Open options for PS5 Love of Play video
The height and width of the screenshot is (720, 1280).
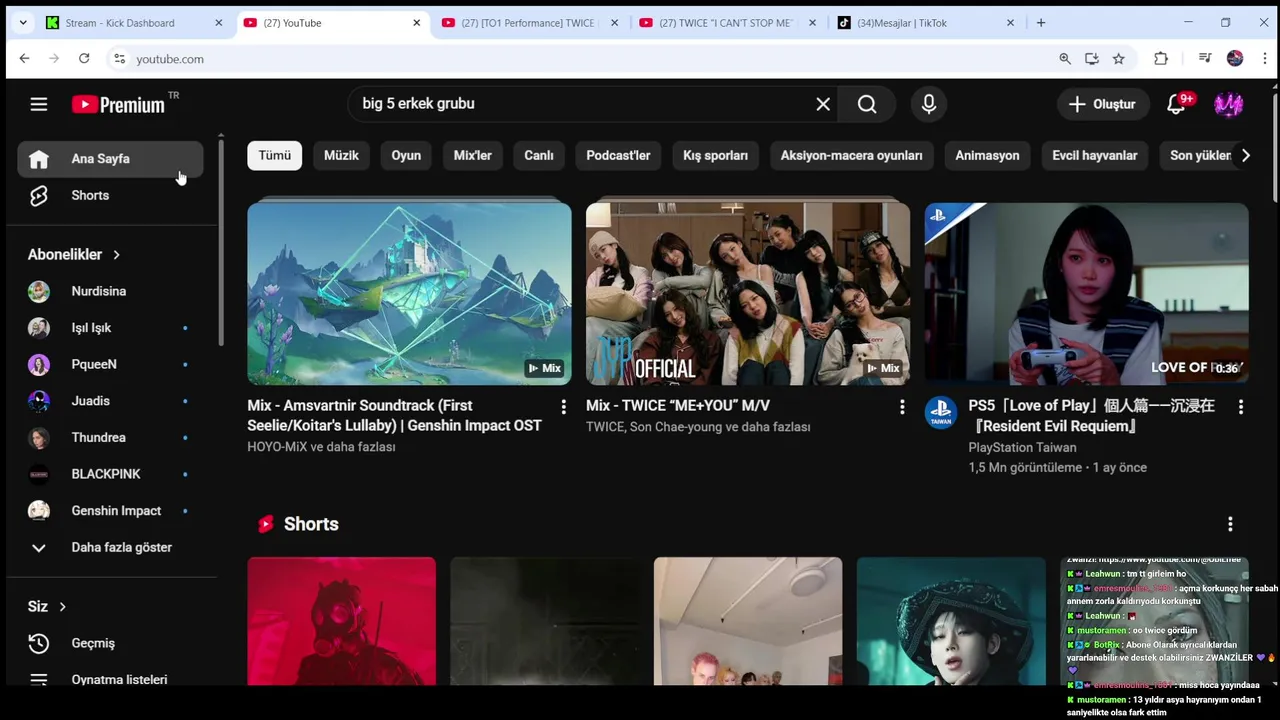(x=1241, y=407)
